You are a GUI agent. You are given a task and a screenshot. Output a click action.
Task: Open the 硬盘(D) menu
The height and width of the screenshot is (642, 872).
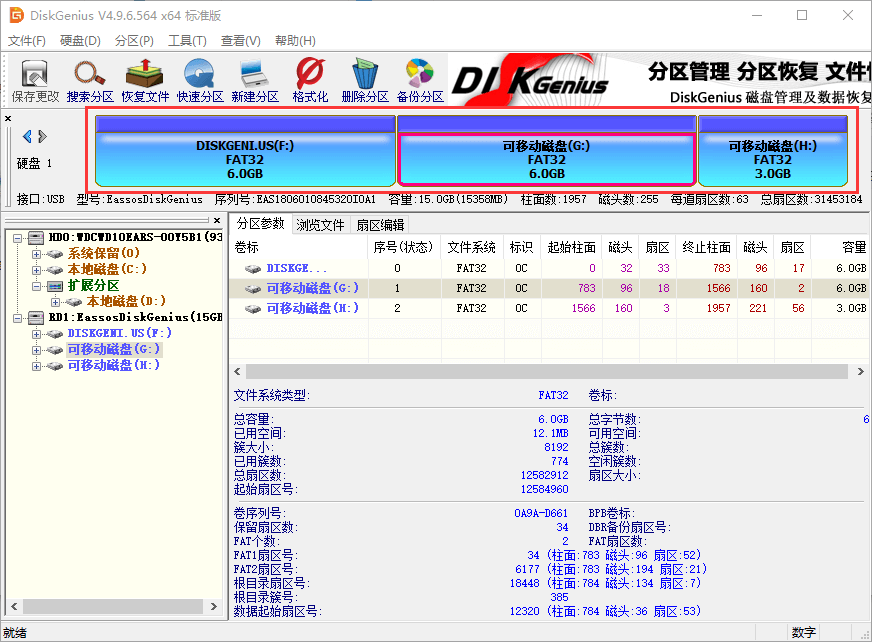(x=80, y=41)
